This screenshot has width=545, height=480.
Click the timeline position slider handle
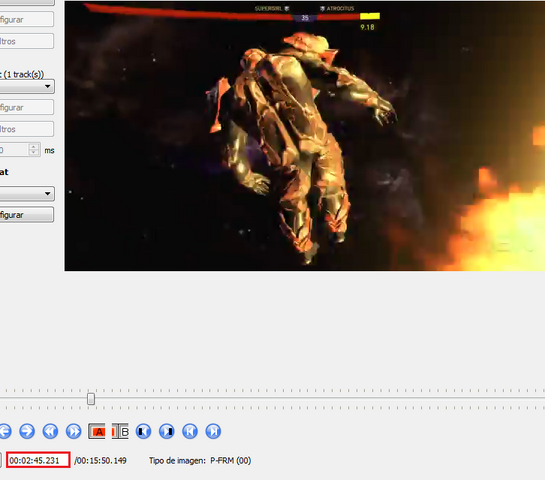pyautogui.click(x=91, y=399)
